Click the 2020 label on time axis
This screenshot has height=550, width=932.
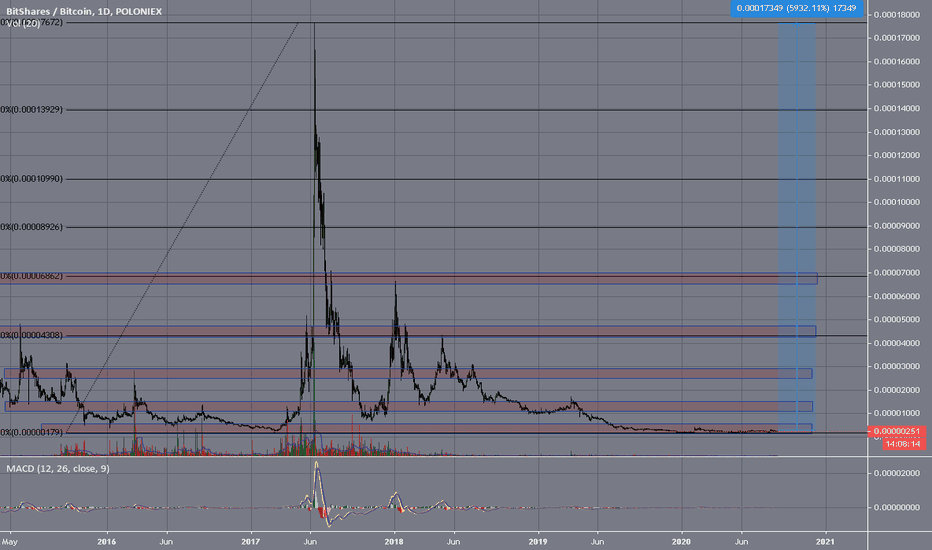[681, 542]
